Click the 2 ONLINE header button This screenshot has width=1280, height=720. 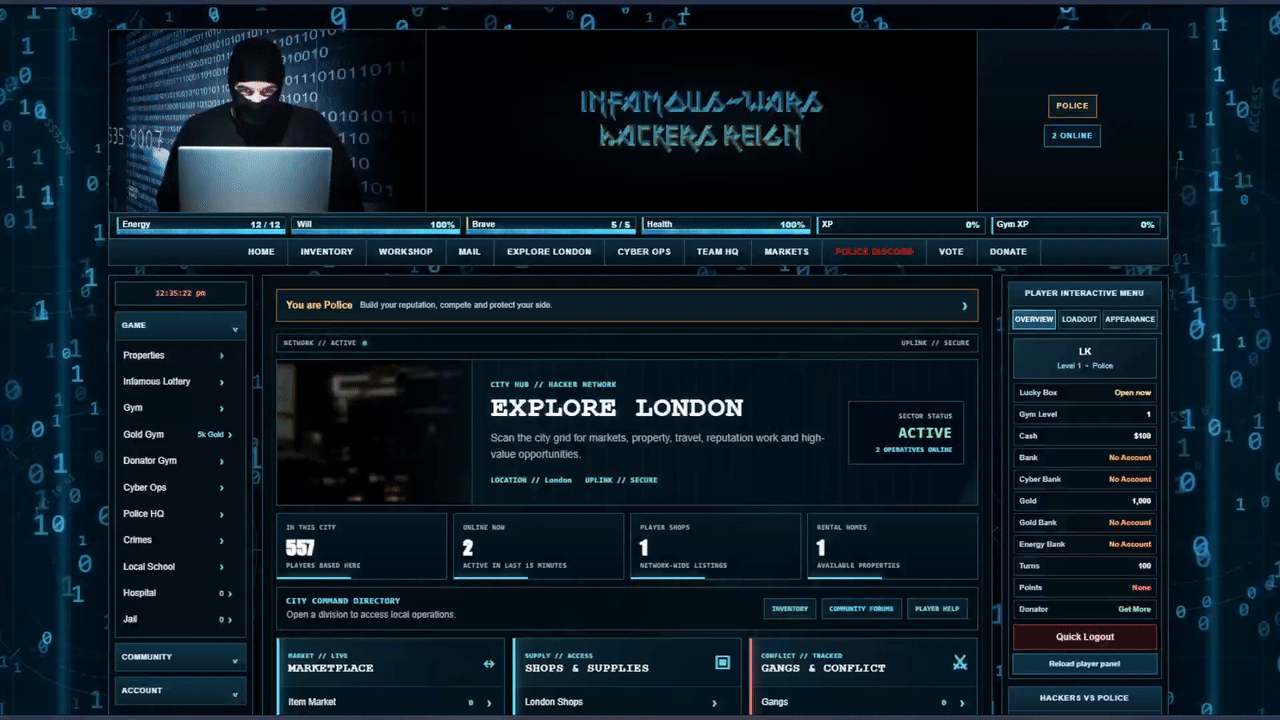tap(1072, 135)
